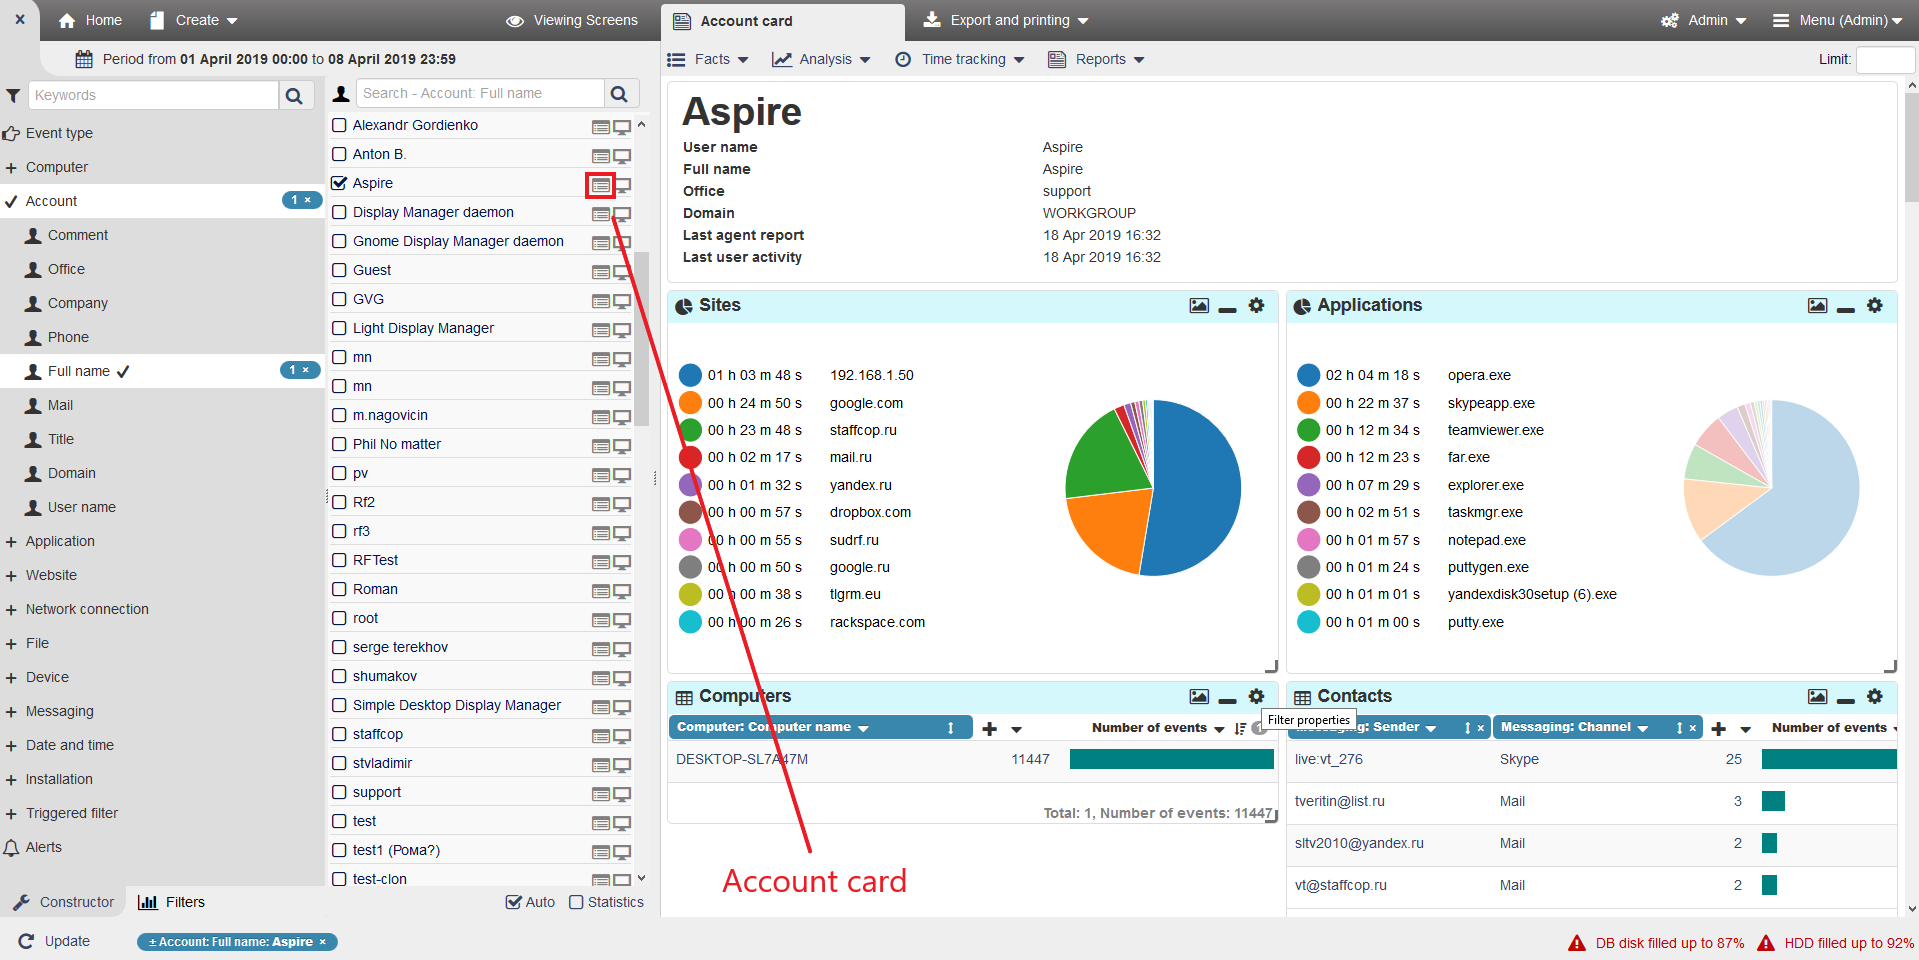Image resolution: width=1919 pixels, height=960 pixels.
Task: Click the blue 192.168.1.50 legend swatch
Action: 690,375
